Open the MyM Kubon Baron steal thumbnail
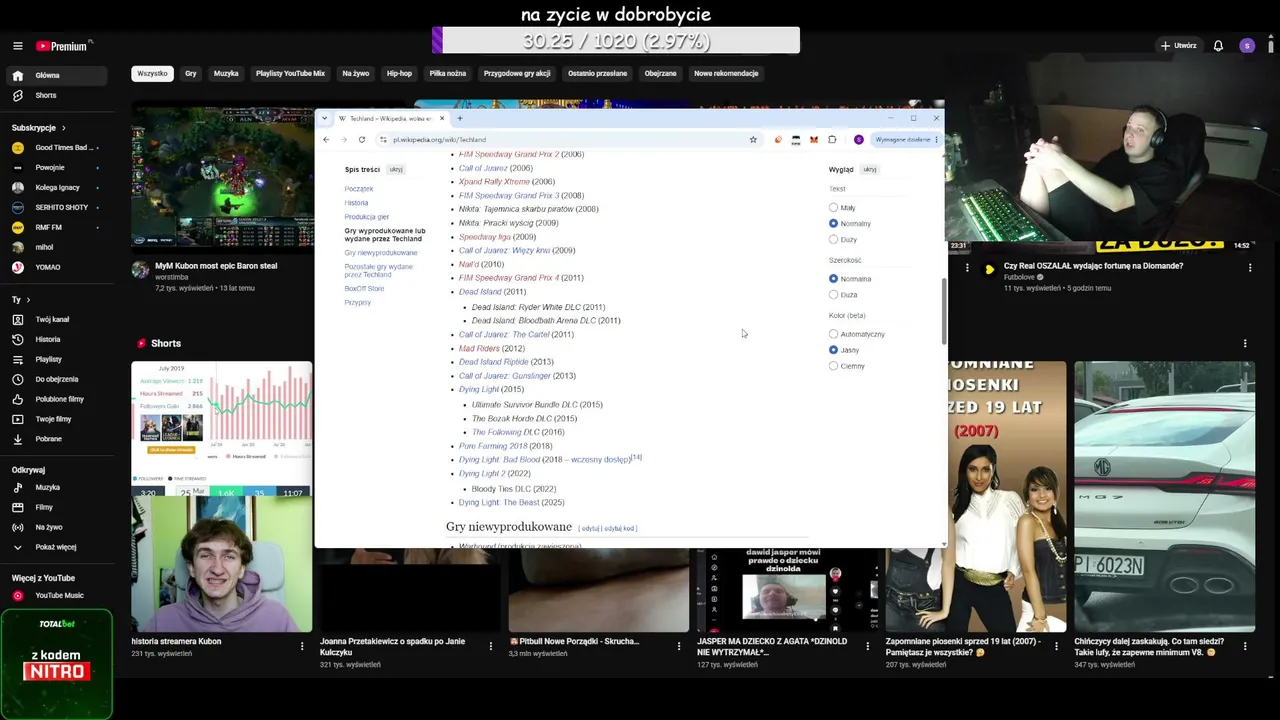The image size is (1280, 720). pos(222,176)
